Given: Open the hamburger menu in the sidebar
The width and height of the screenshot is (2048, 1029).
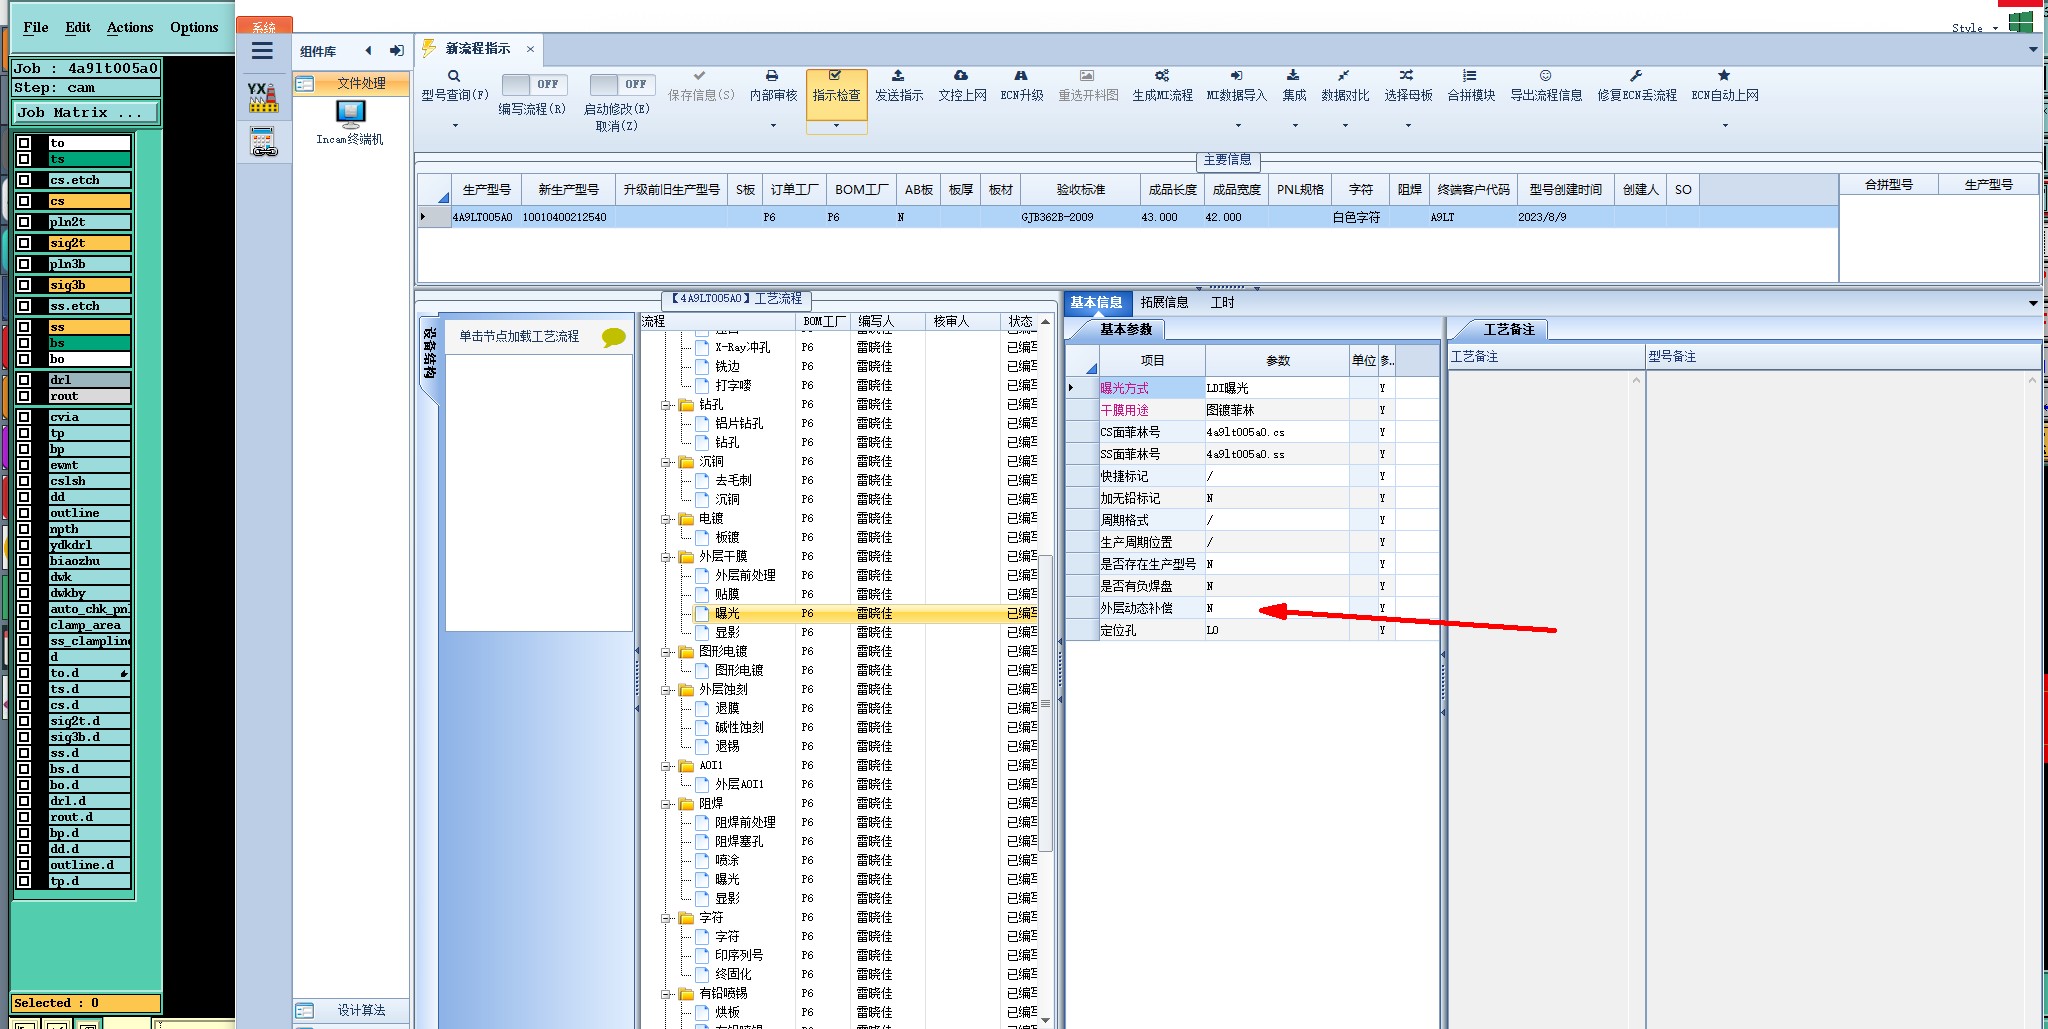Looking at the screenshot, I should coord(263,51).
